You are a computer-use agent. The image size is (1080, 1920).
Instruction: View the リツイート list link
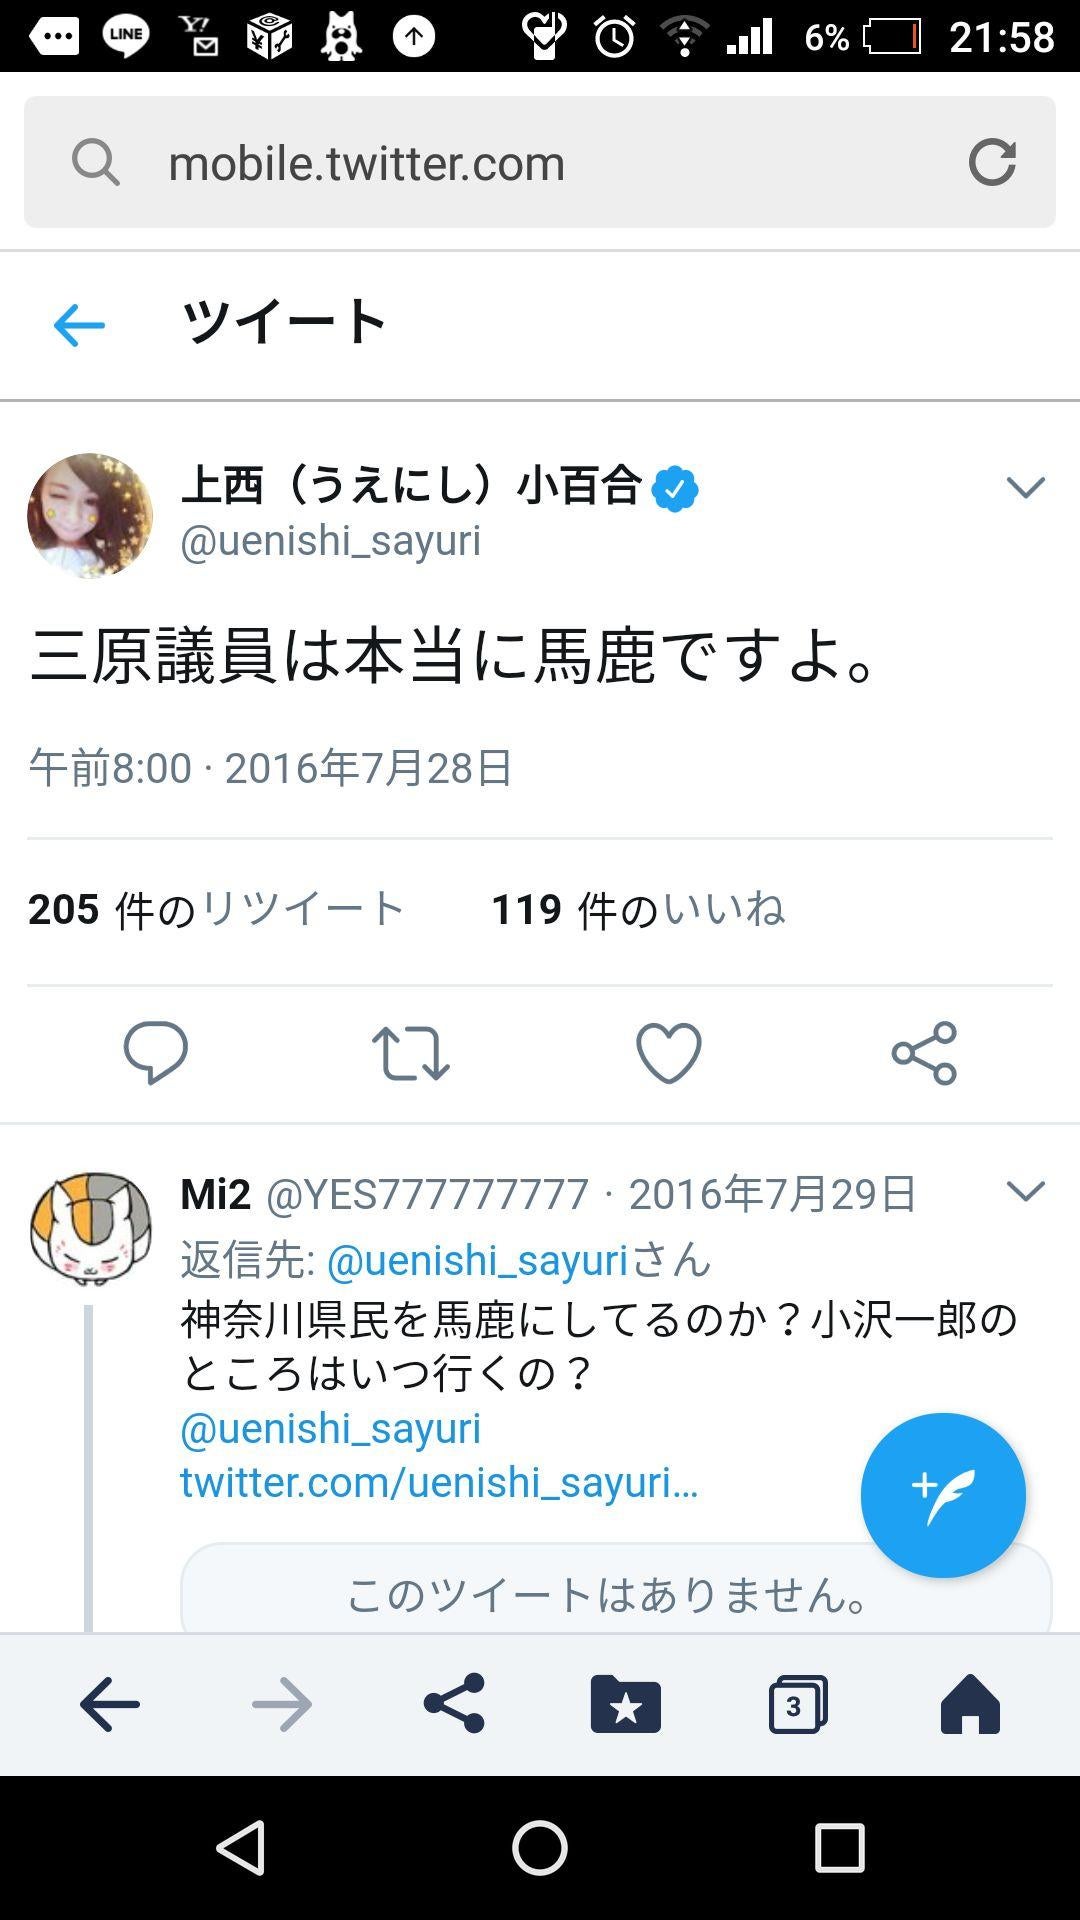[x=298, y=908]
